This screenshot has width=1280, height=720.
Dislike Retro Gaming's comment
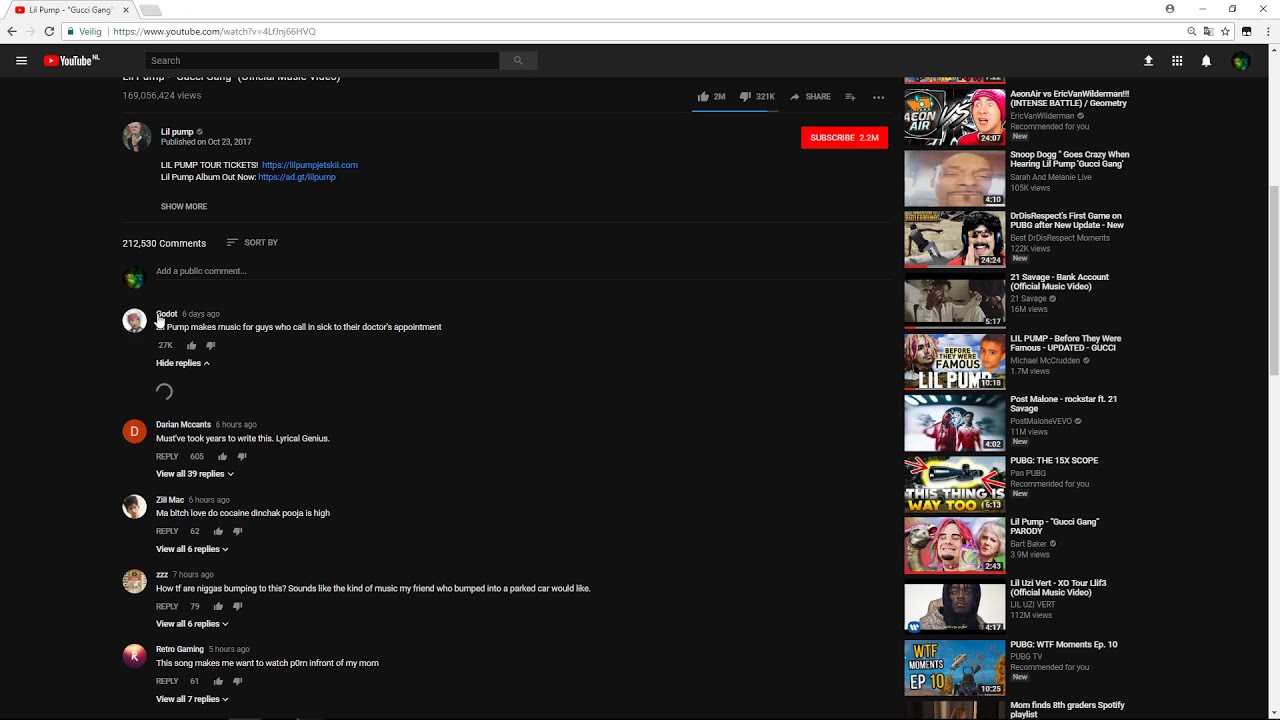pos(237,681)
